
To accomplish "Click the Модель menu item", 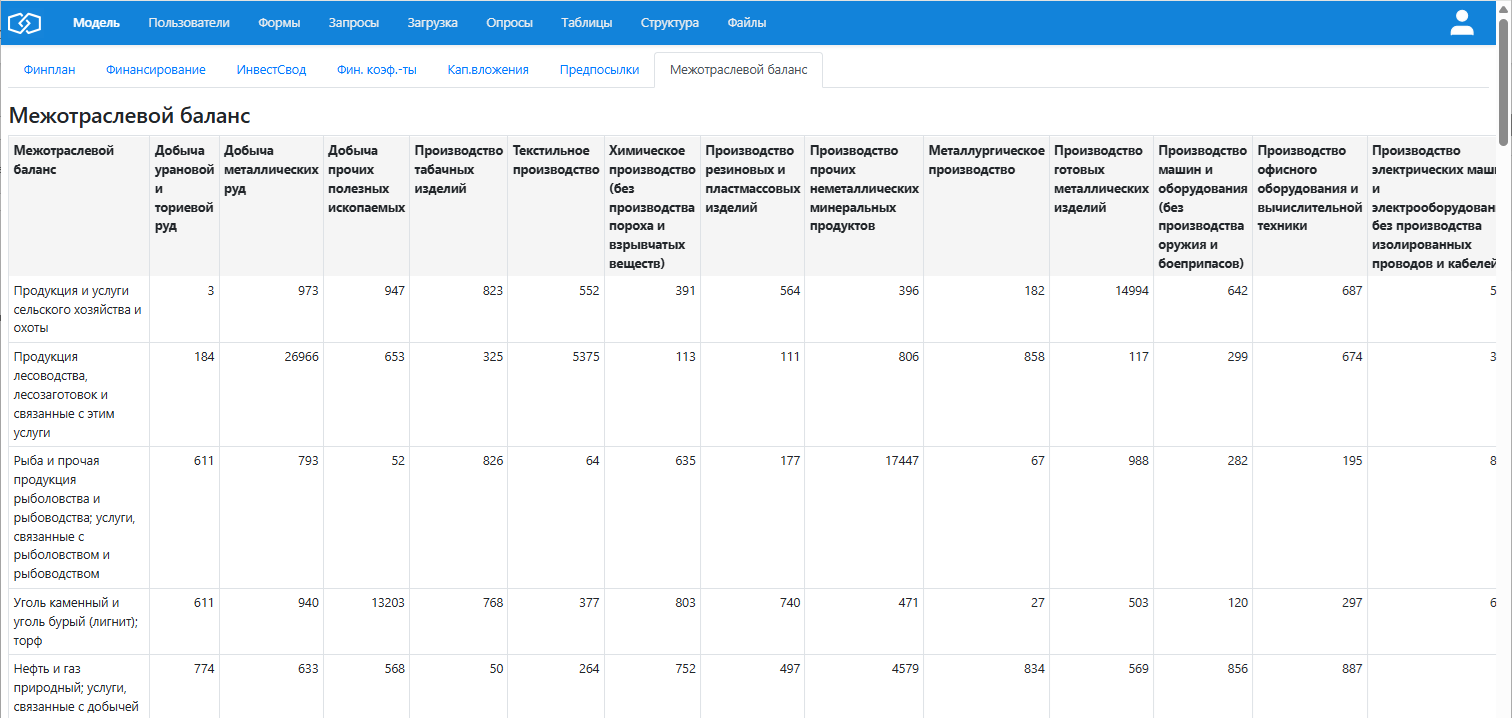I will (96, 23).
